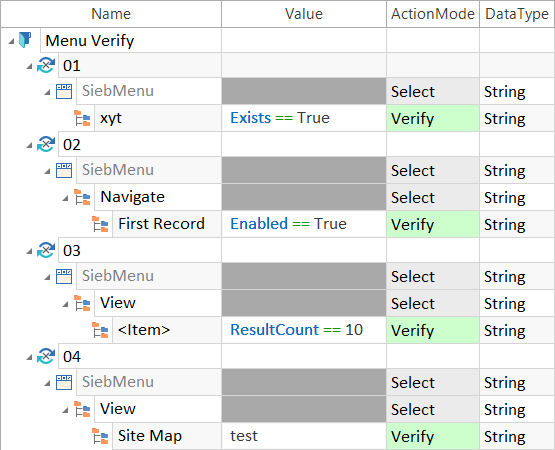Collapse the View node under step 04
Image resolution: width=555 pixels, height=450 pixels.
tap(65, 411)
